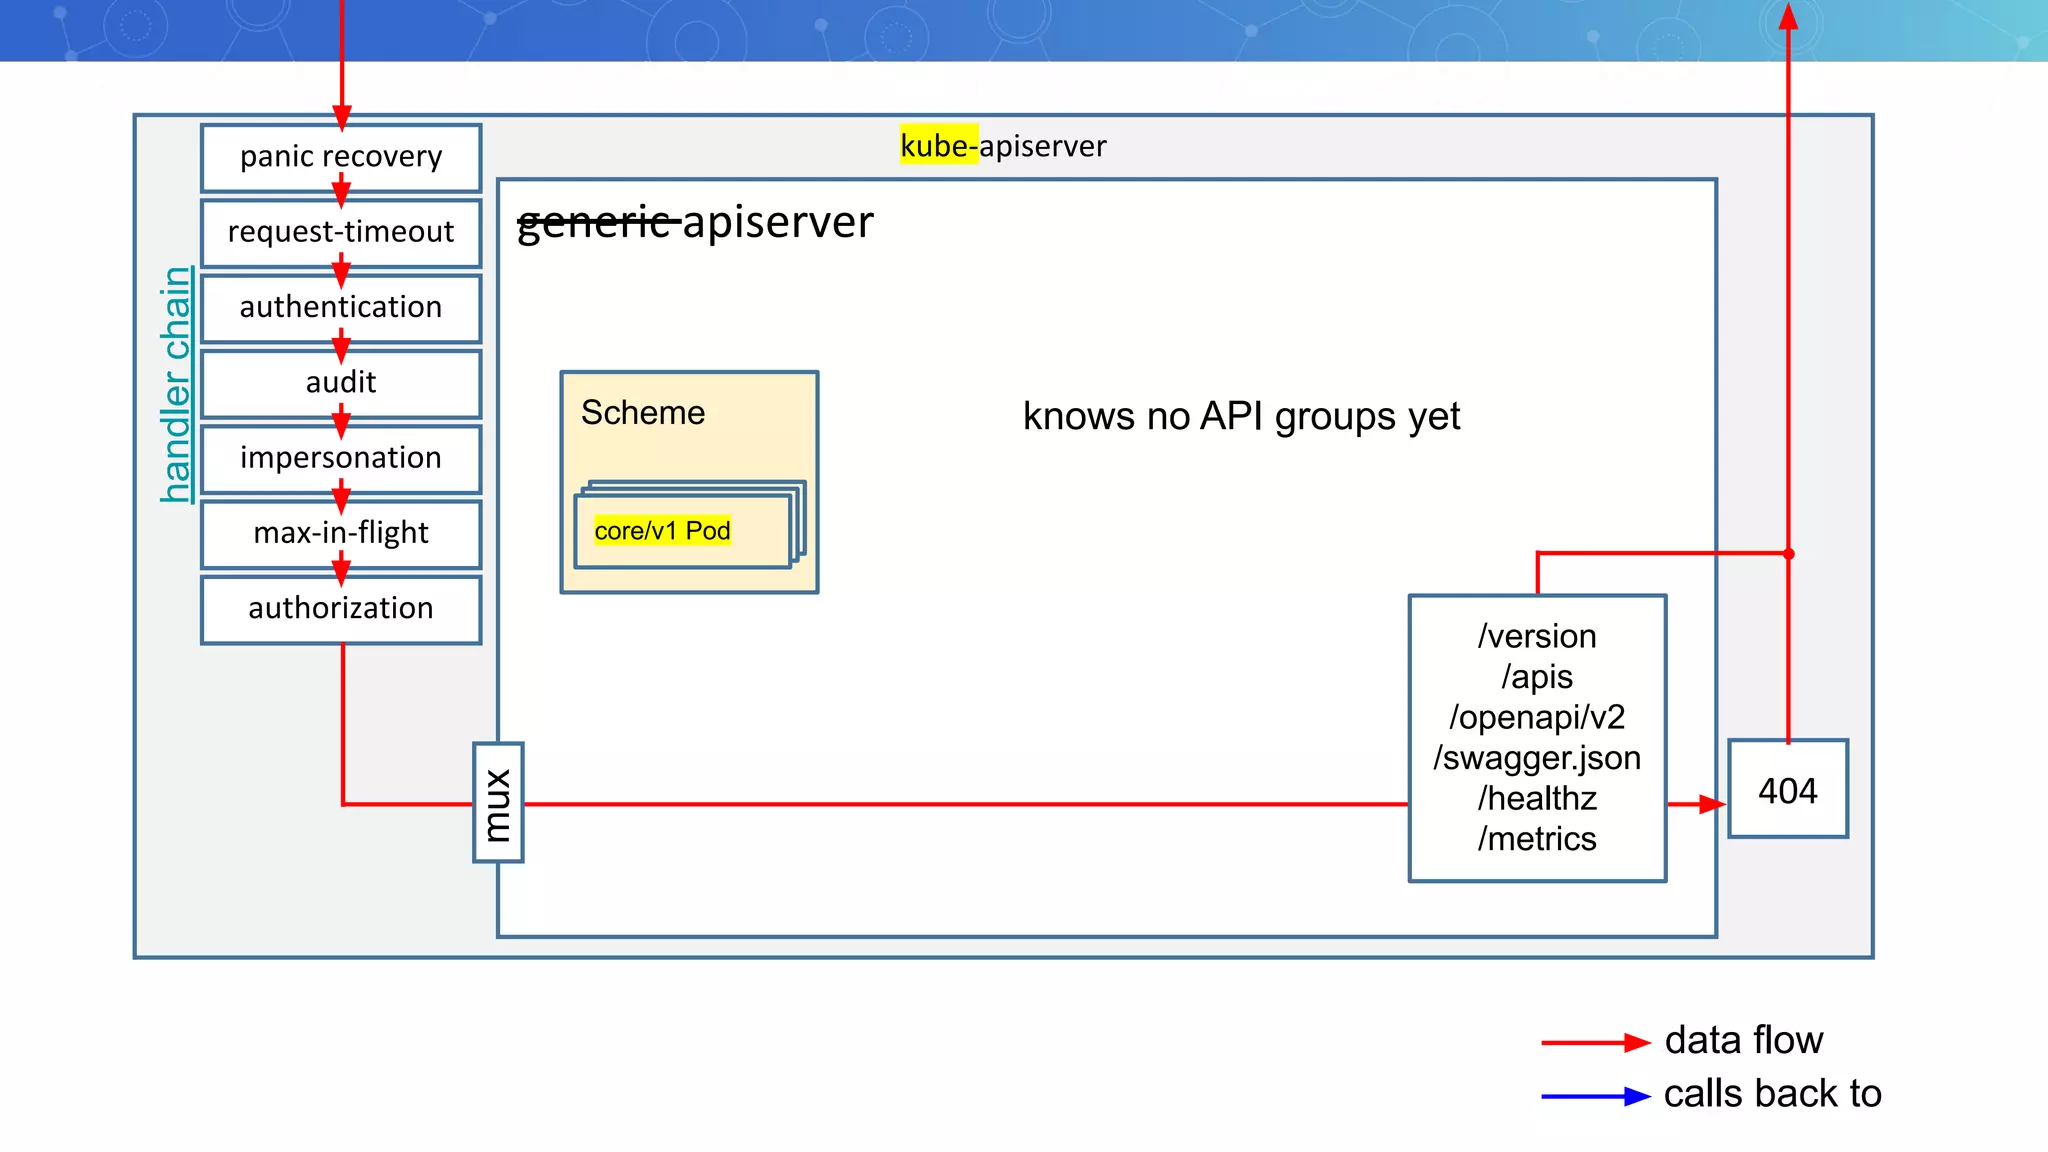The image size is (2048, 1152).
Task: Click the Scheme box title
Action: pyautogui.click(x=643, y=413)
